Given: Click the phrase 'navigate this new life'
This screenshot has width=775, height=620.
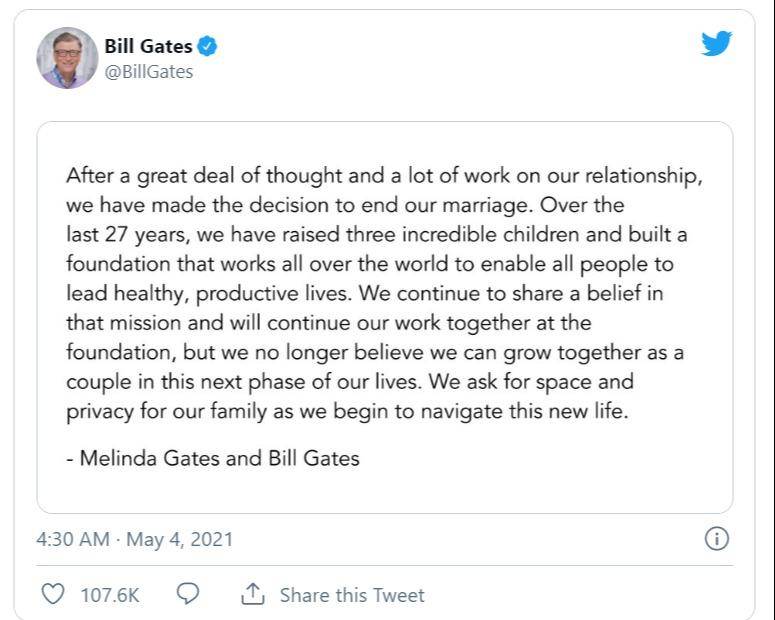Looking at the screenshot, I should 524,412.
